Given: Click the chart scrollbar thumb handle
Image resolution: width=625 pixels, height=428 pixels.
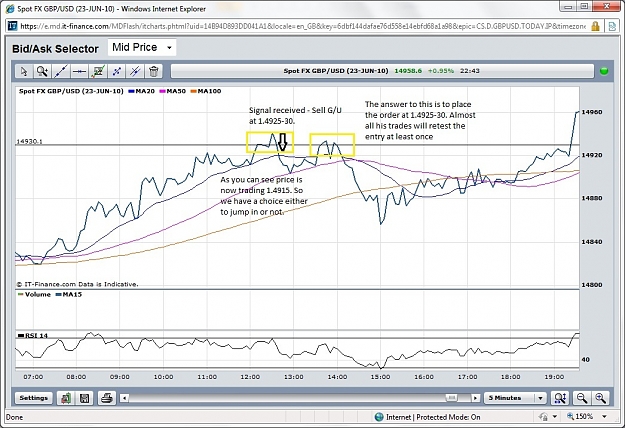Looking at the screenshot, I should [x=452, y=398].
